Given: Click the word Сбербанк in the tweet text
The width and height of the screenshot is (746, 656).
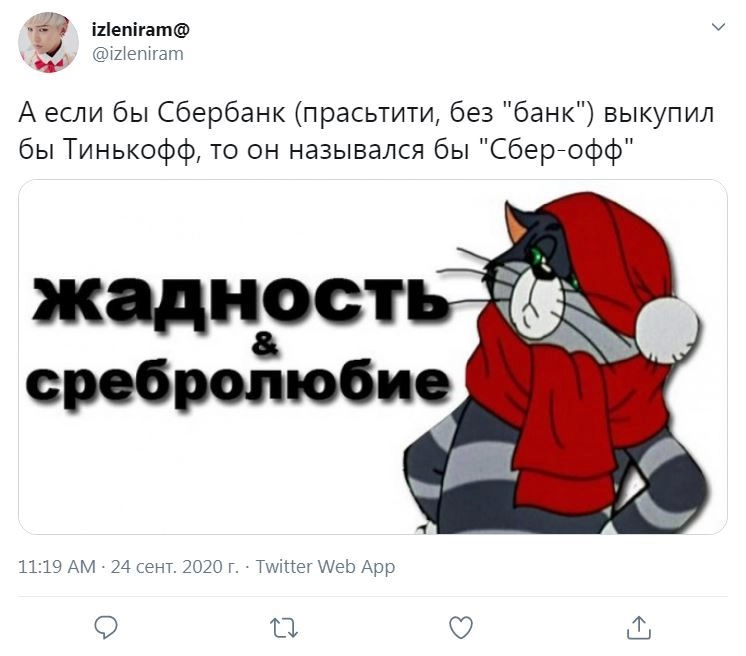Looking at the screenshot, I should pos(221,113).
